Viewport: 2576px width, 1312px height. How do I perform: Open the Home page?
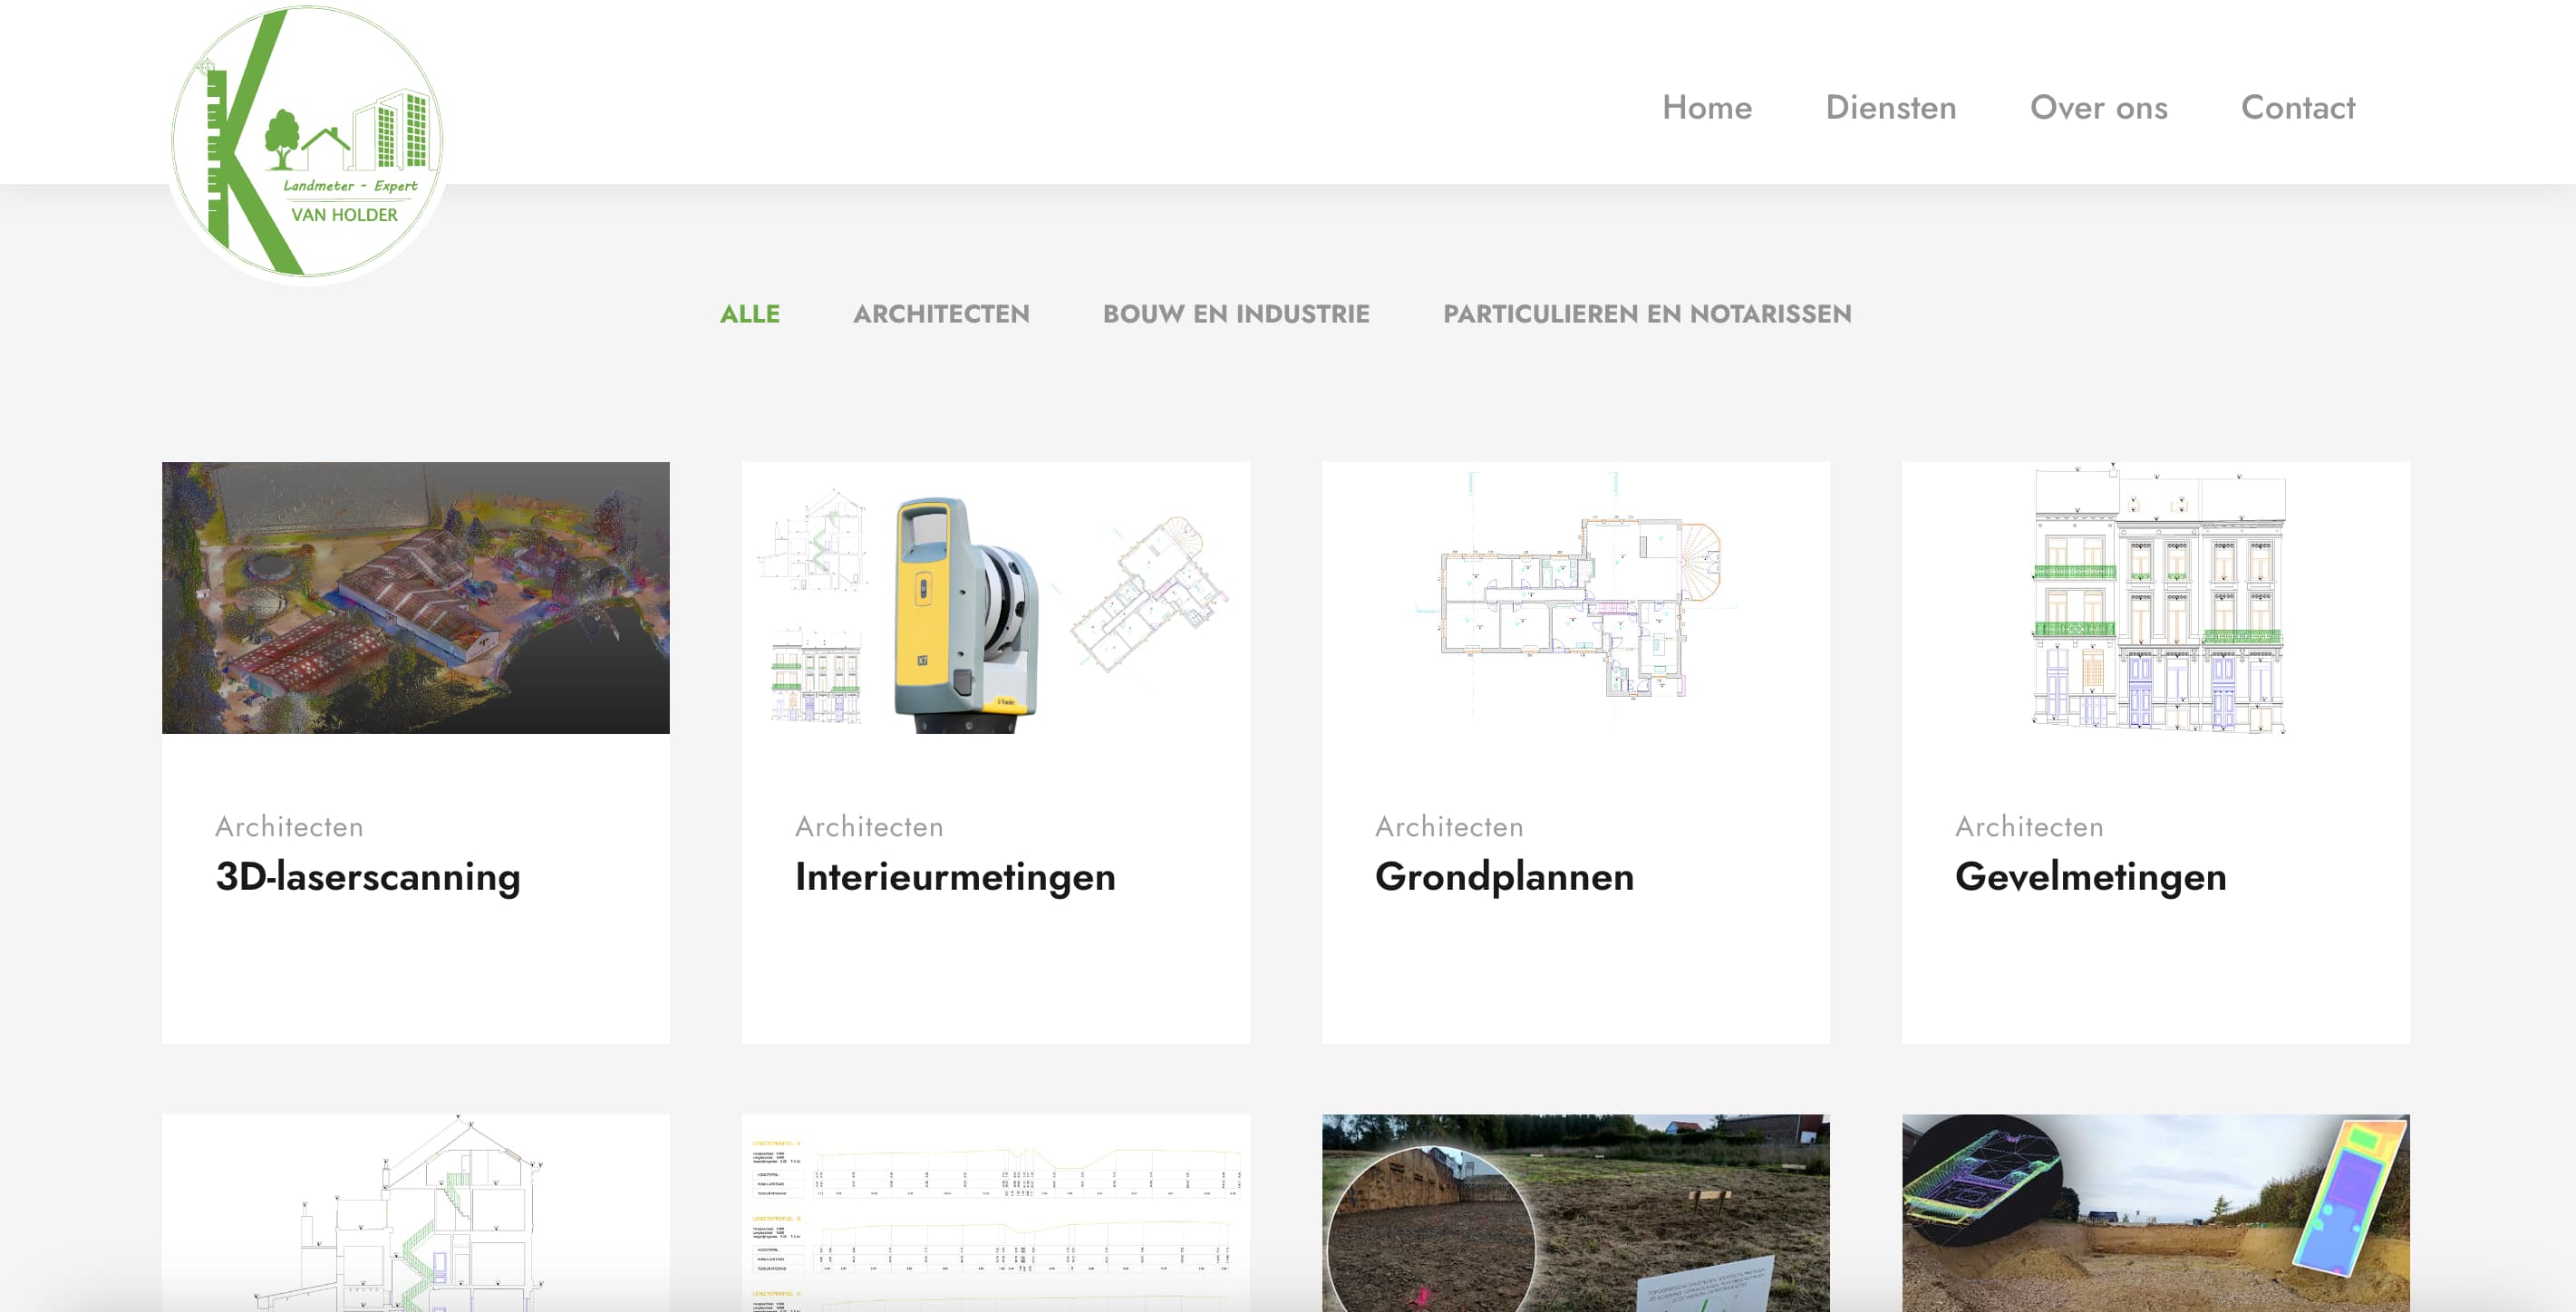(1707, 108)
